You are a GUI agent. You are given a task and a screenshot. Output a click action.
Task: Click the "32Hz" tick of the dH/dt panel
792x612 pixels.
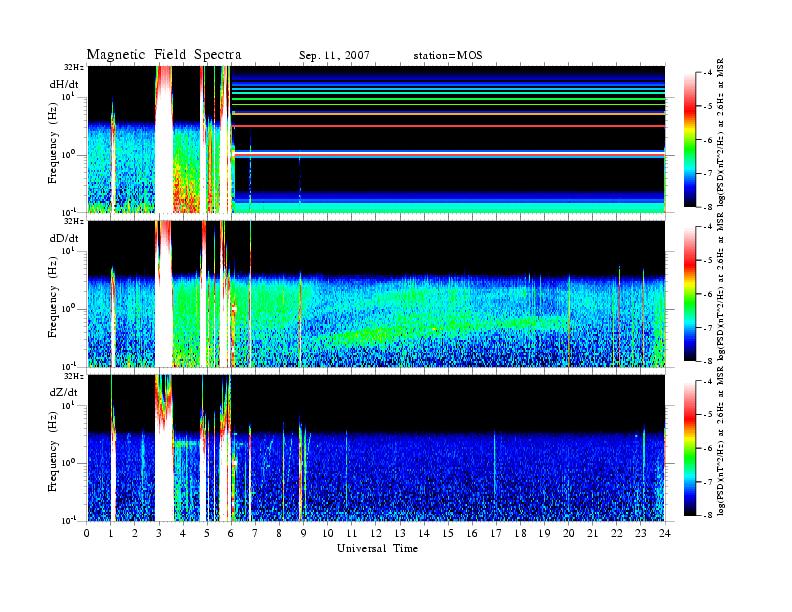click(74, 67)
